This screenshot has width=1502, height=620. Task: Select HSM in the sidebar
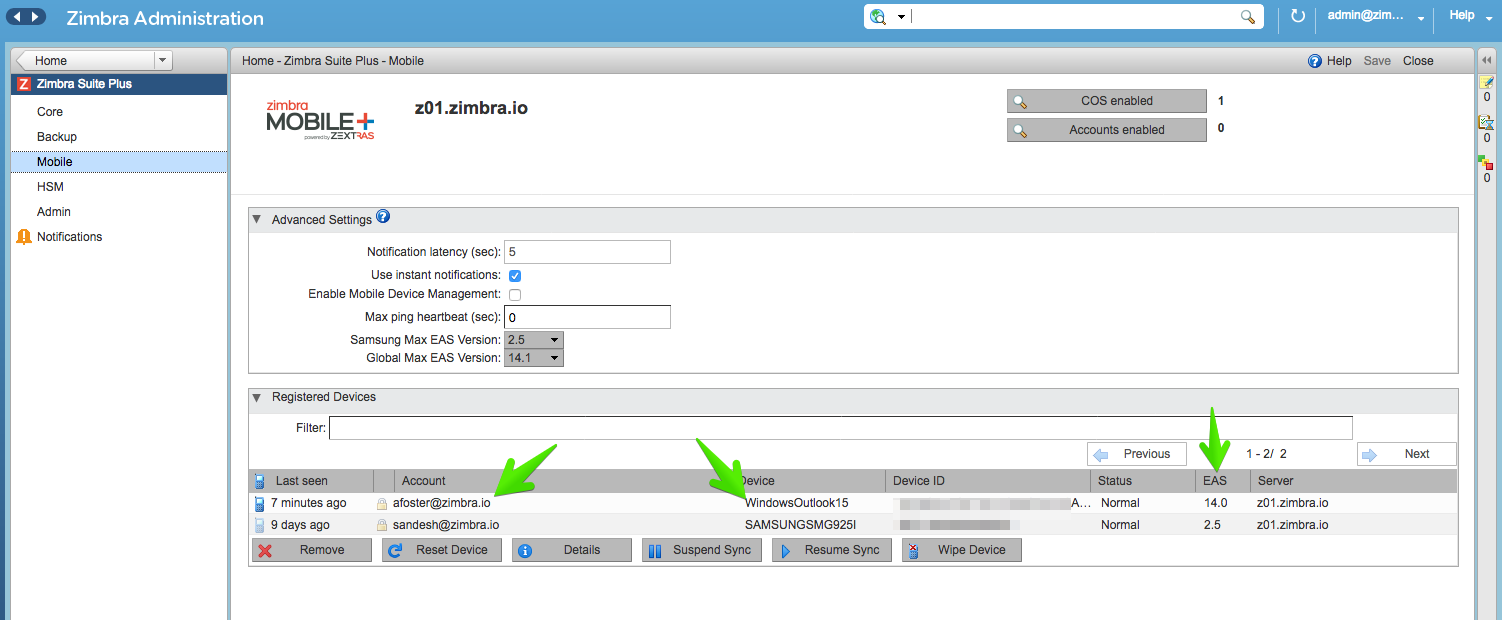(51, 187)
